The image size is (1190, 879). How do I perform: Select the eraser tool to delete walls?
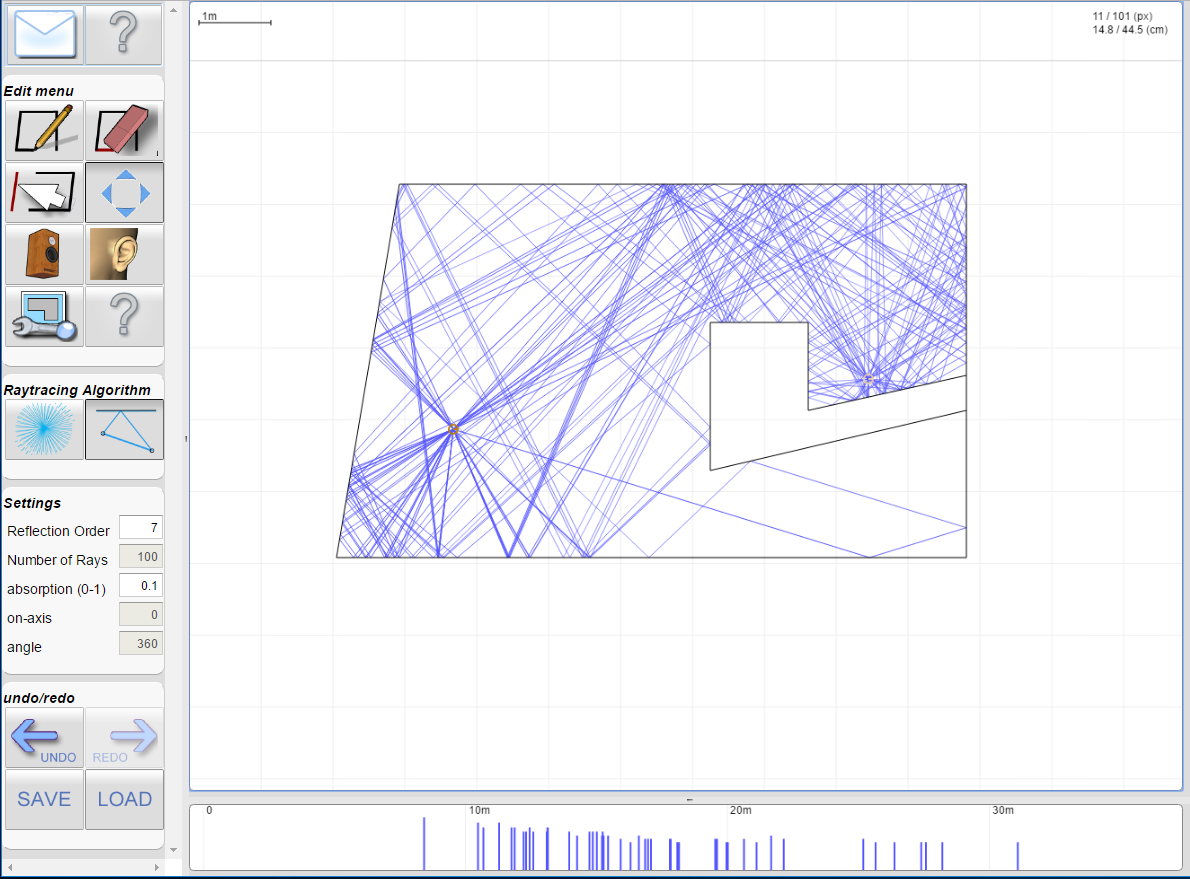click(124, 130)
